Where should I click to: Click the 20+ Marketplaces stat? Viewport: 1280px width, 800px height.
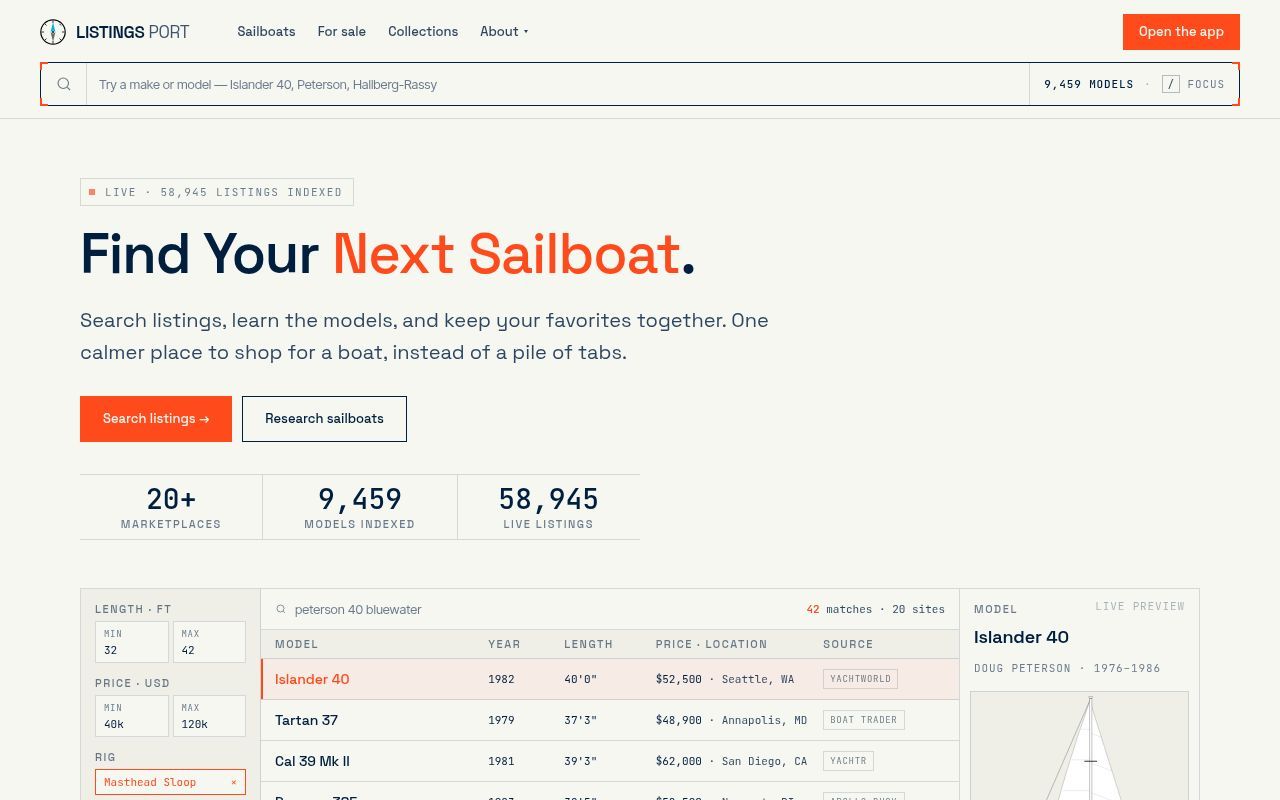coord(171,507)
